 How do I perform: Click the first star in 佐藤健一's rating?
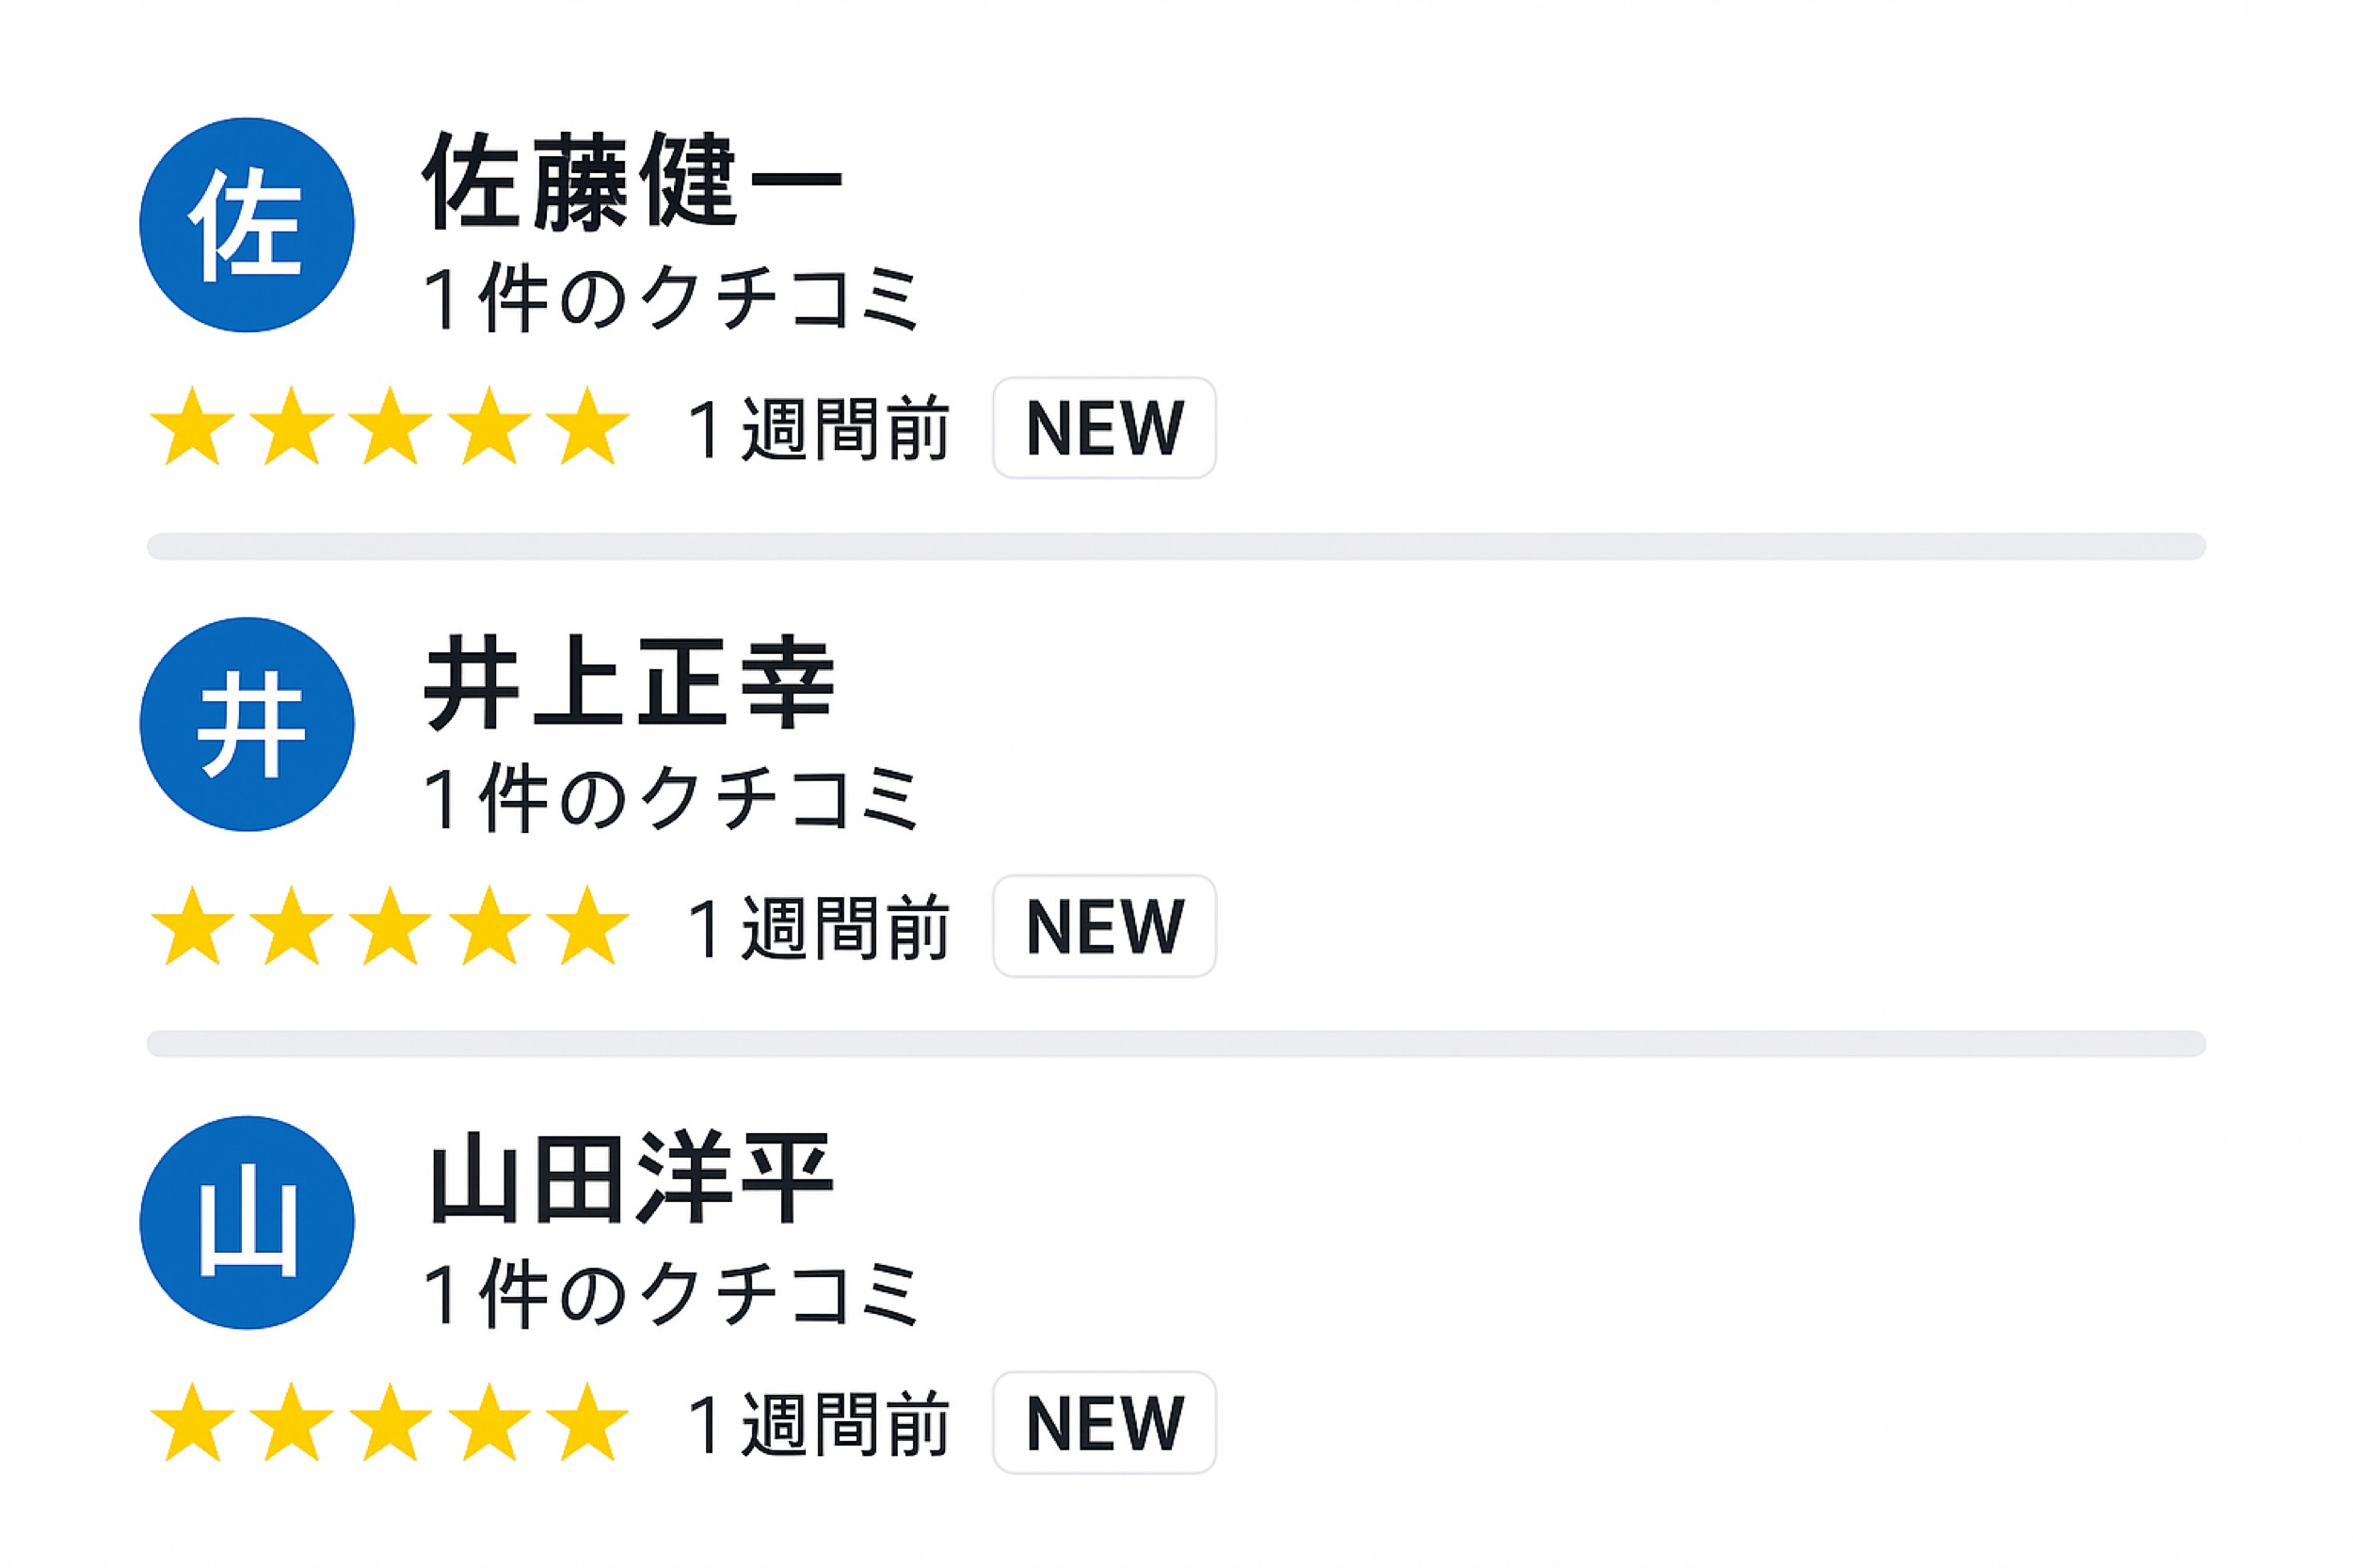click(192, 427)
